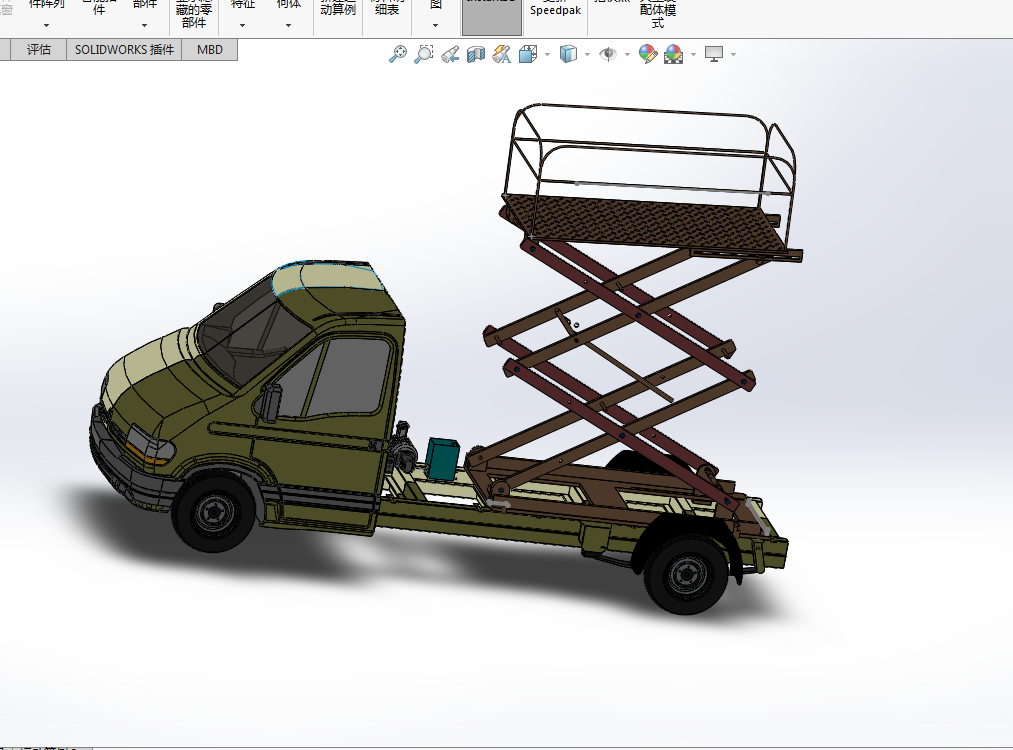Screen dimensions: 1013x750
Task: Toggle the Hide/Show Items eye icon
Action: tap(608, 55)
